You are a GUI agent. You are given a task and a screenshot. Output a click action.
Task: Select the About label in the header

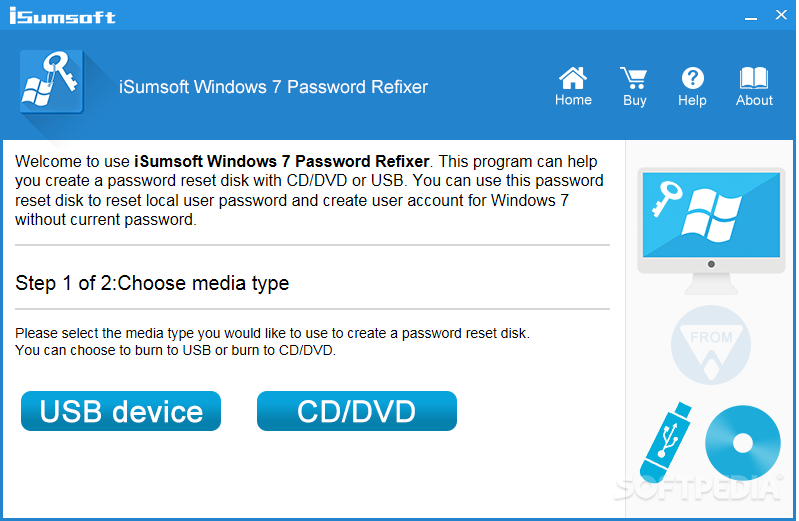(754, 100)
